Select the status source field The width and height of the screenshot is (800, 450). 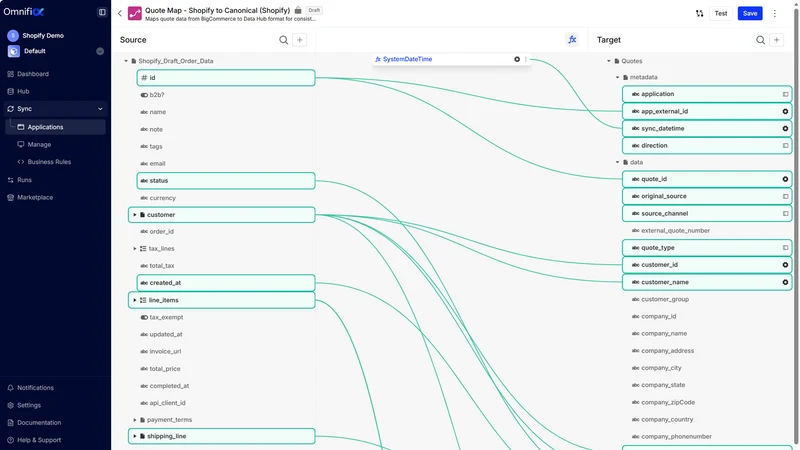(226, 181)
